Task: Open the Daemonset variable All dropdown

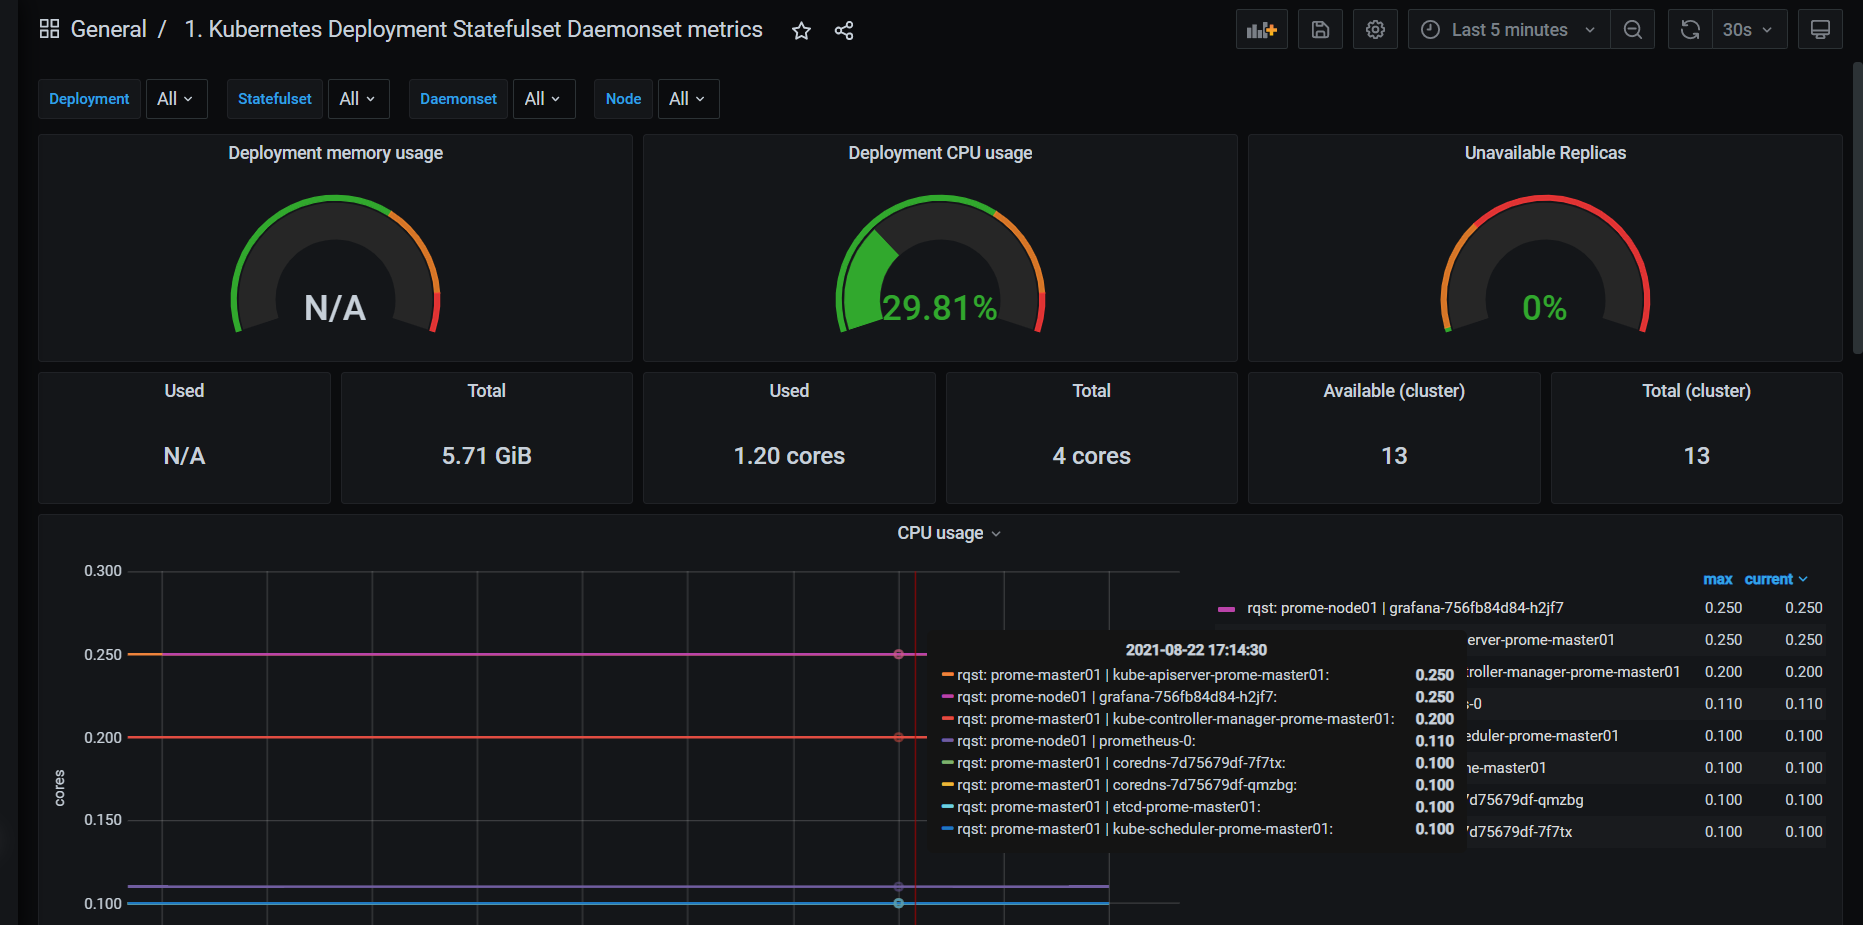Action: click(x=544, y=99)
